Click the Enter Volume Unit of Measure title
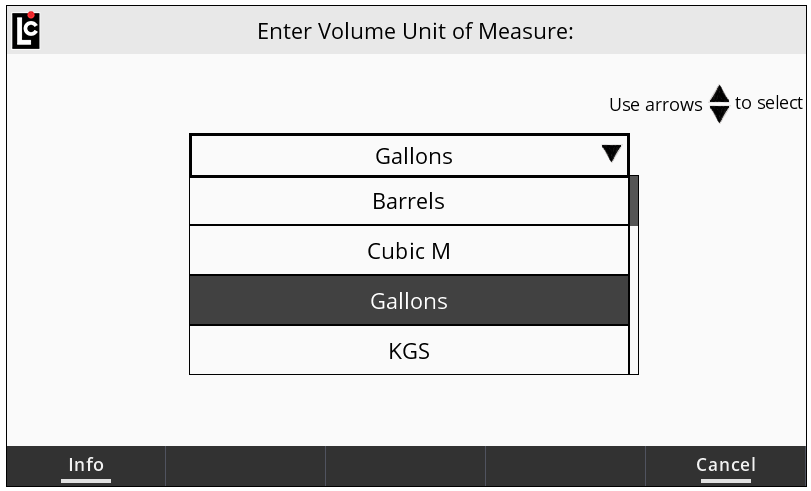 [x=415, y=30]
